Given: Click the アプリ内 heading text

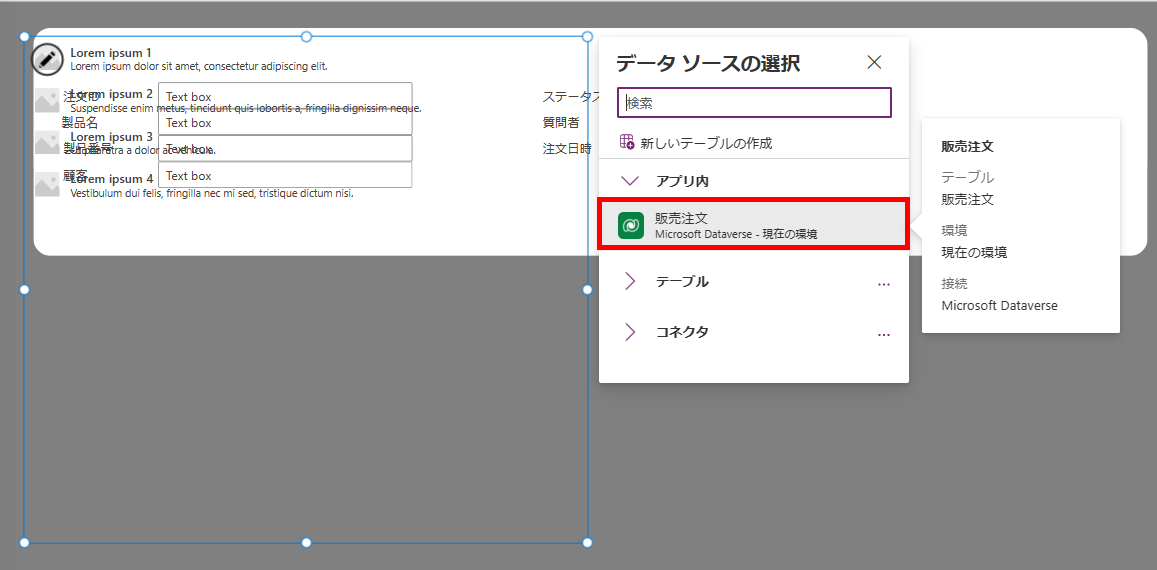Looking at the screenshot, I should click(x=683, y=181).
